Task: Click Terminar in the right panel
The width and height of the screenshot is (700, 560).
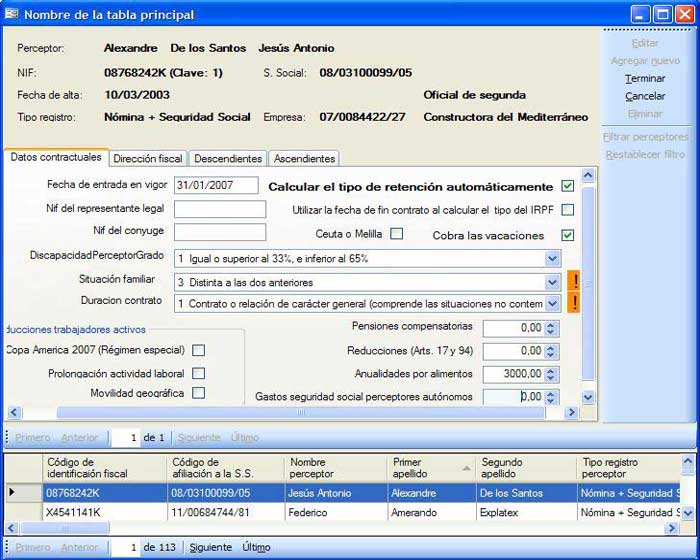Action: coord(645,78)
